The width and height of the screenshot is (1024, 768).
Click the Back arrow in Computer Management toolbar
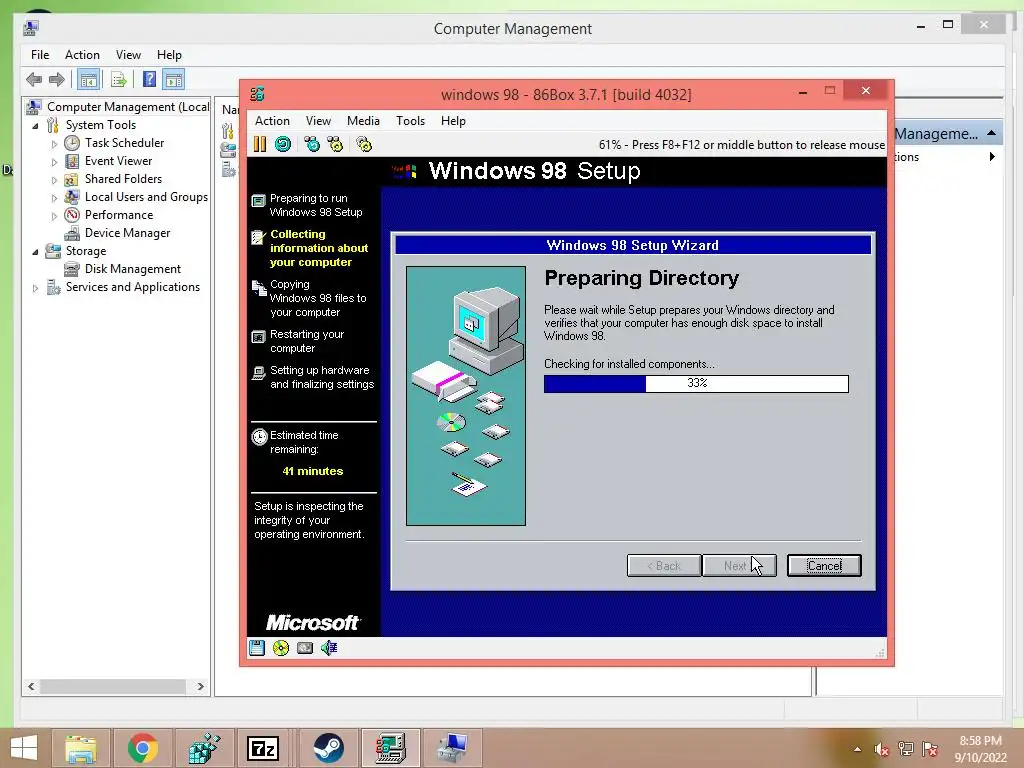pyautogui.click(x=34, y=80)
